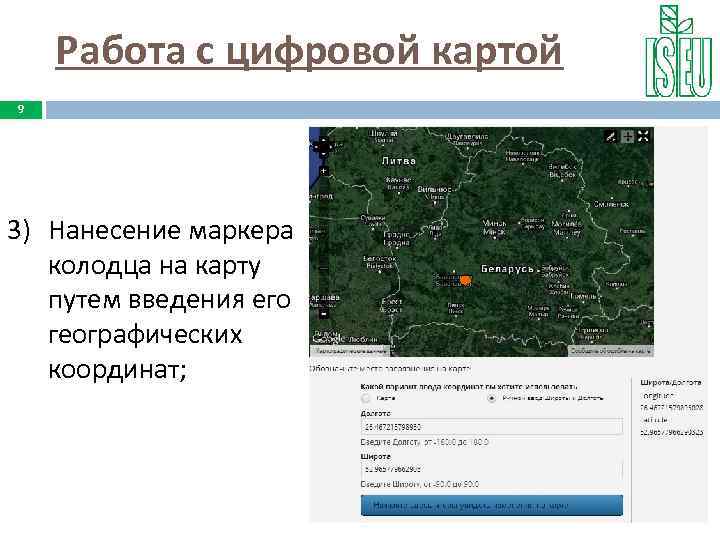The height and width of the screenshot is (540, 720).
Task: Select the pencil draw tool on the map
Action: (611, 136)
